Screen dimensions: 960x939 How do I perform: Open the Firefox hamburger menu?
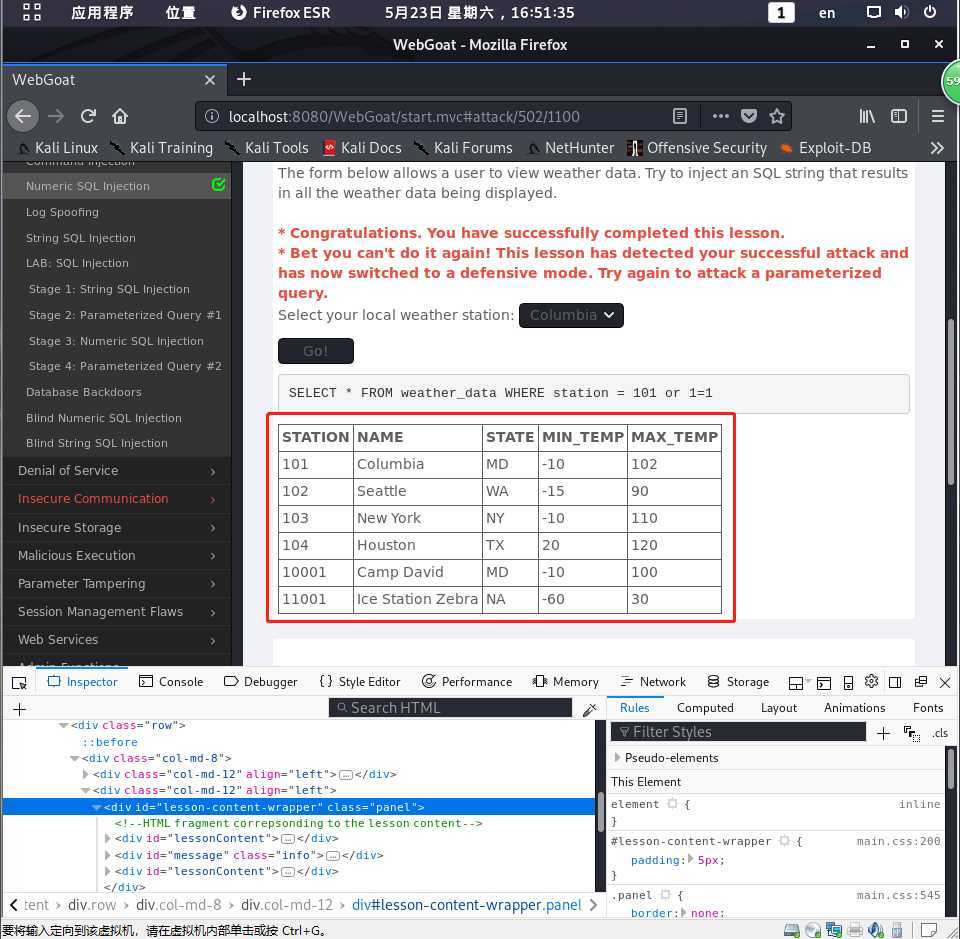(x=937, y=116)
